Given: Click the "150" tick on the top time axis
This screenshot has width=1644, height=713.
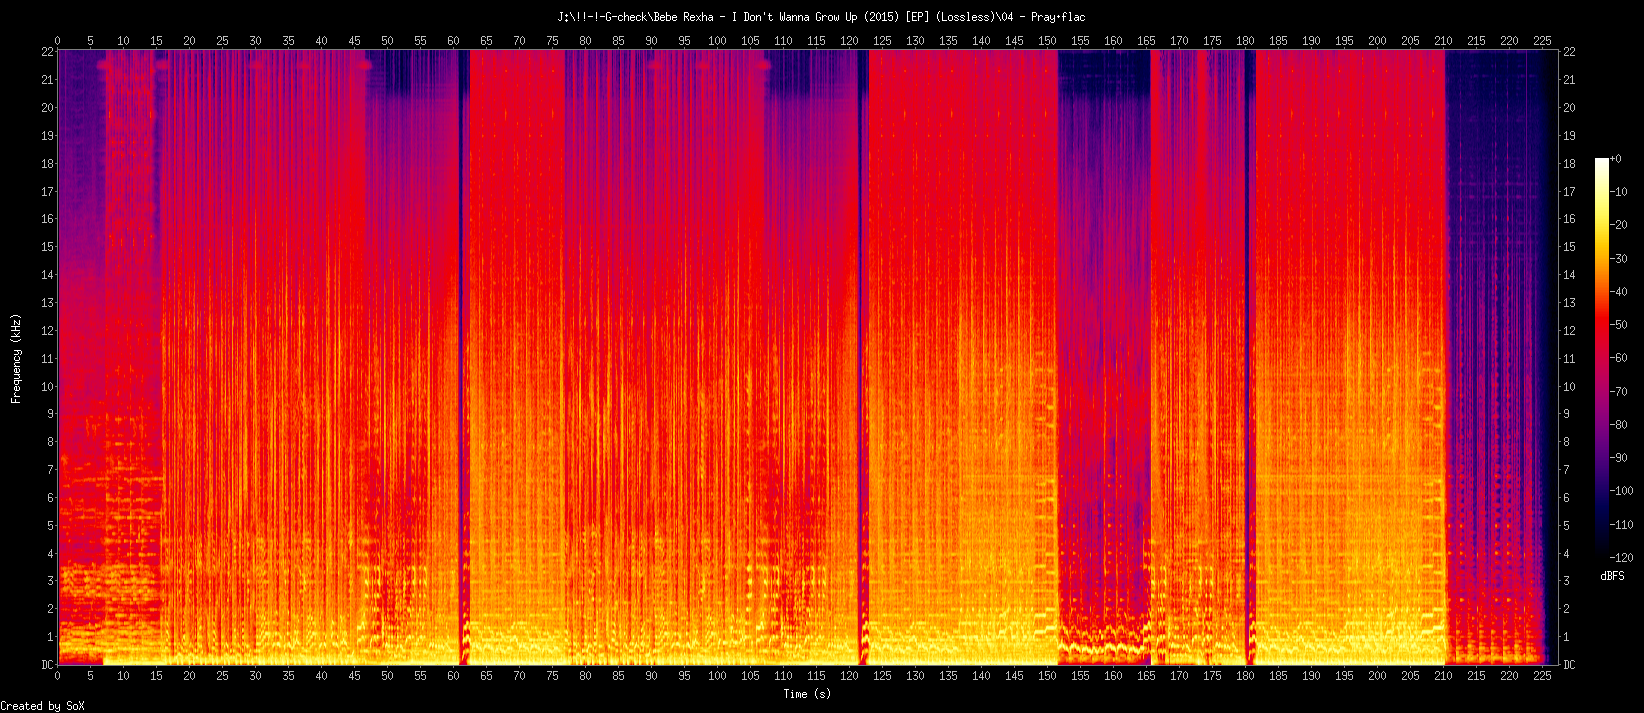Looking at the screenshot, I should 1047,41.
